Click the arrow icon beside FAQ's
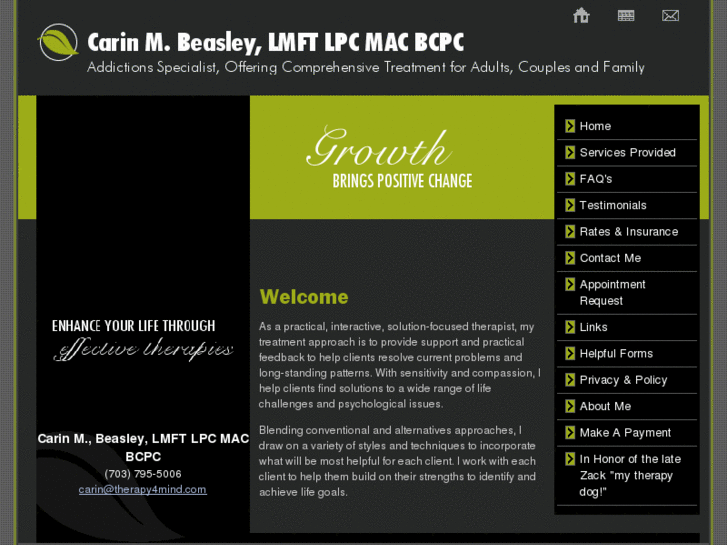The height and width of the screenshot is (545, 727). pos(570,179)
